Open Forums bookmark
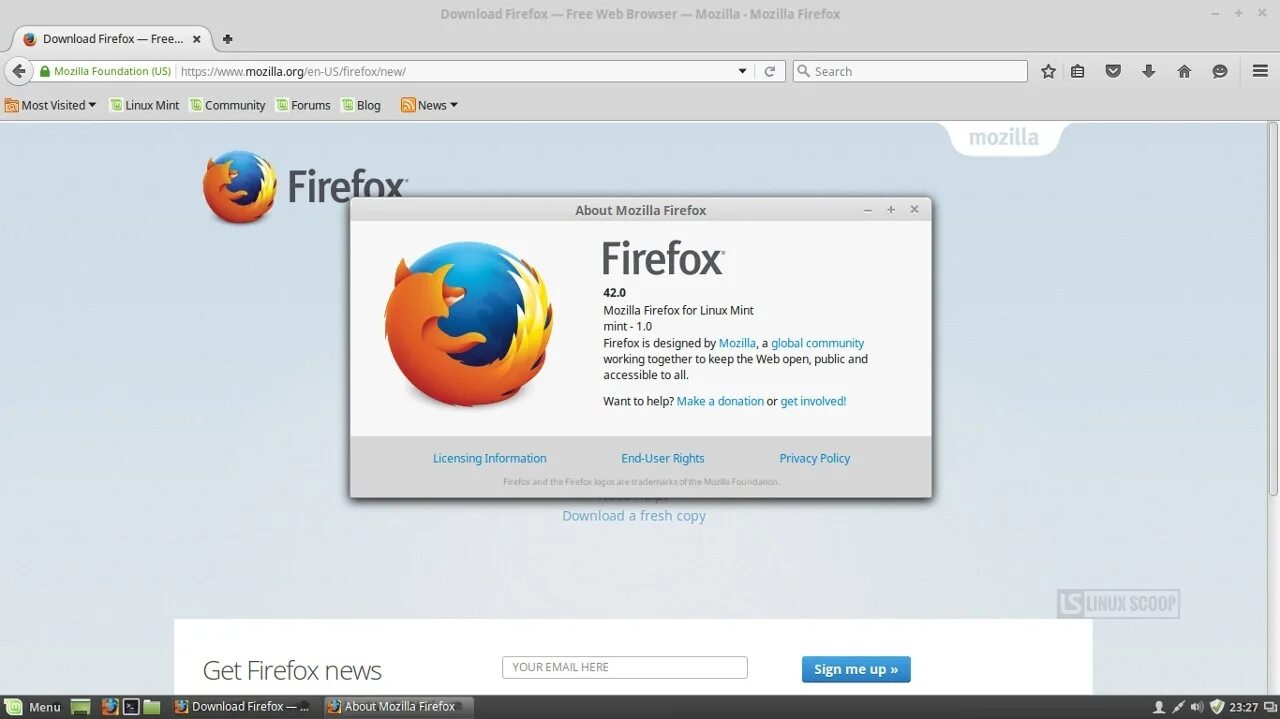 coord(303,105)
